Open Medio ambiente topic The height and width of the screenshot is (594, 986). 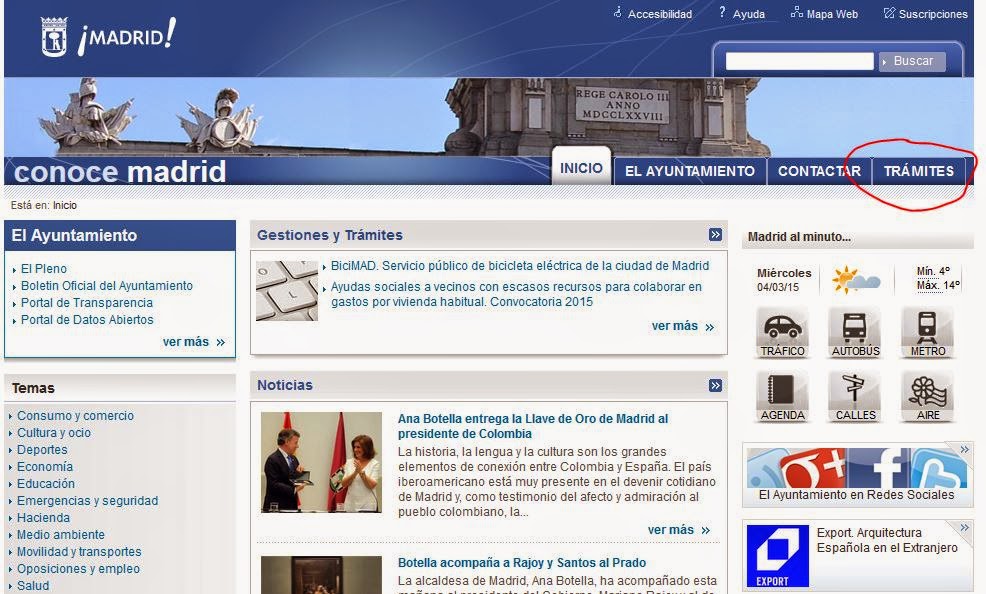point(61,534)
